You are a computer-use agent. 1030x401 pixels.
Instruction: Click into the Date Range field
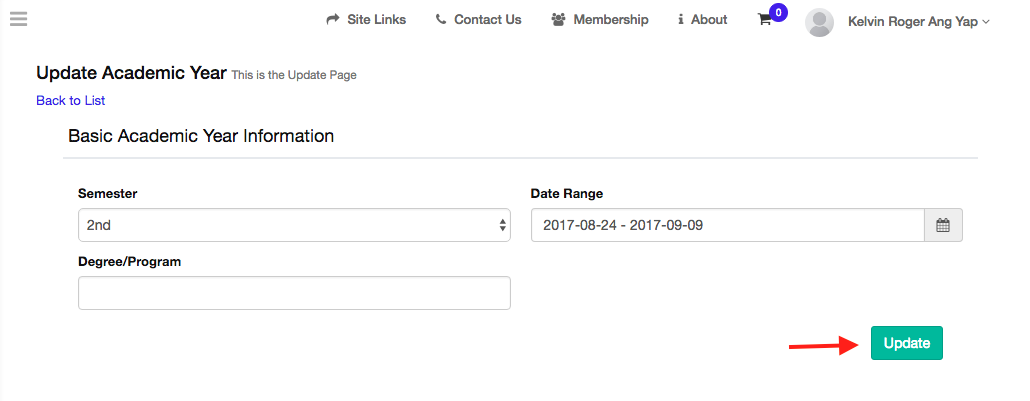(727, 225)
